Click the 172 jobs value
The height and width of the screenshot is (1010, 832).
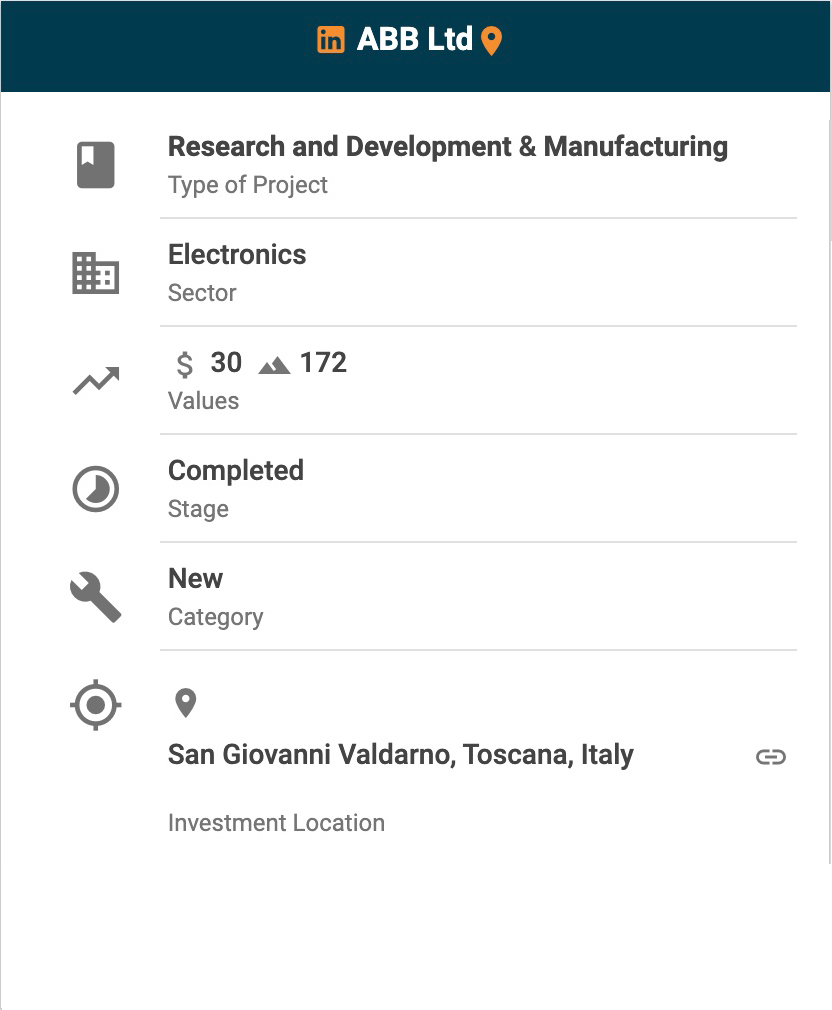point(323,363)
